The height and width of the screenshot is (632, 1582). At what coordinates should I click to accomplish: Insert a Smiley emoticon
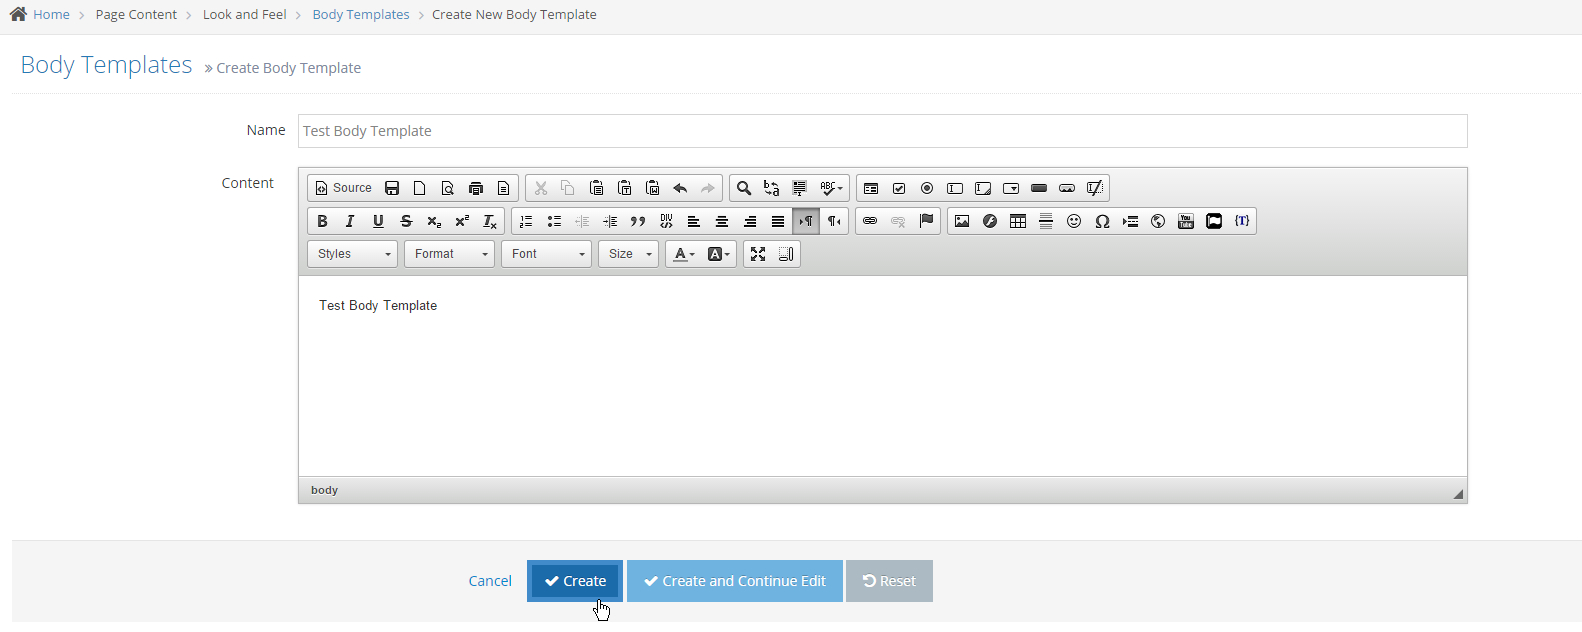point(1074,221)
